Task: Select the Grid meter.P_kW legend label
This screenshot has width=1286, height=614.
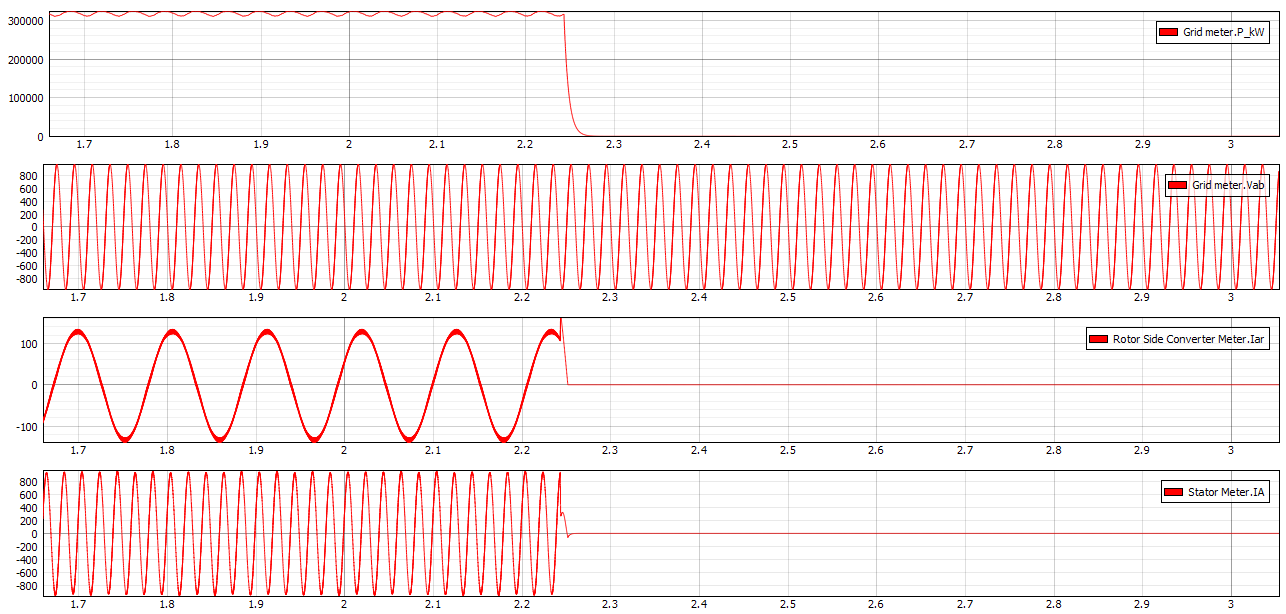Action: pos(1224,33)
